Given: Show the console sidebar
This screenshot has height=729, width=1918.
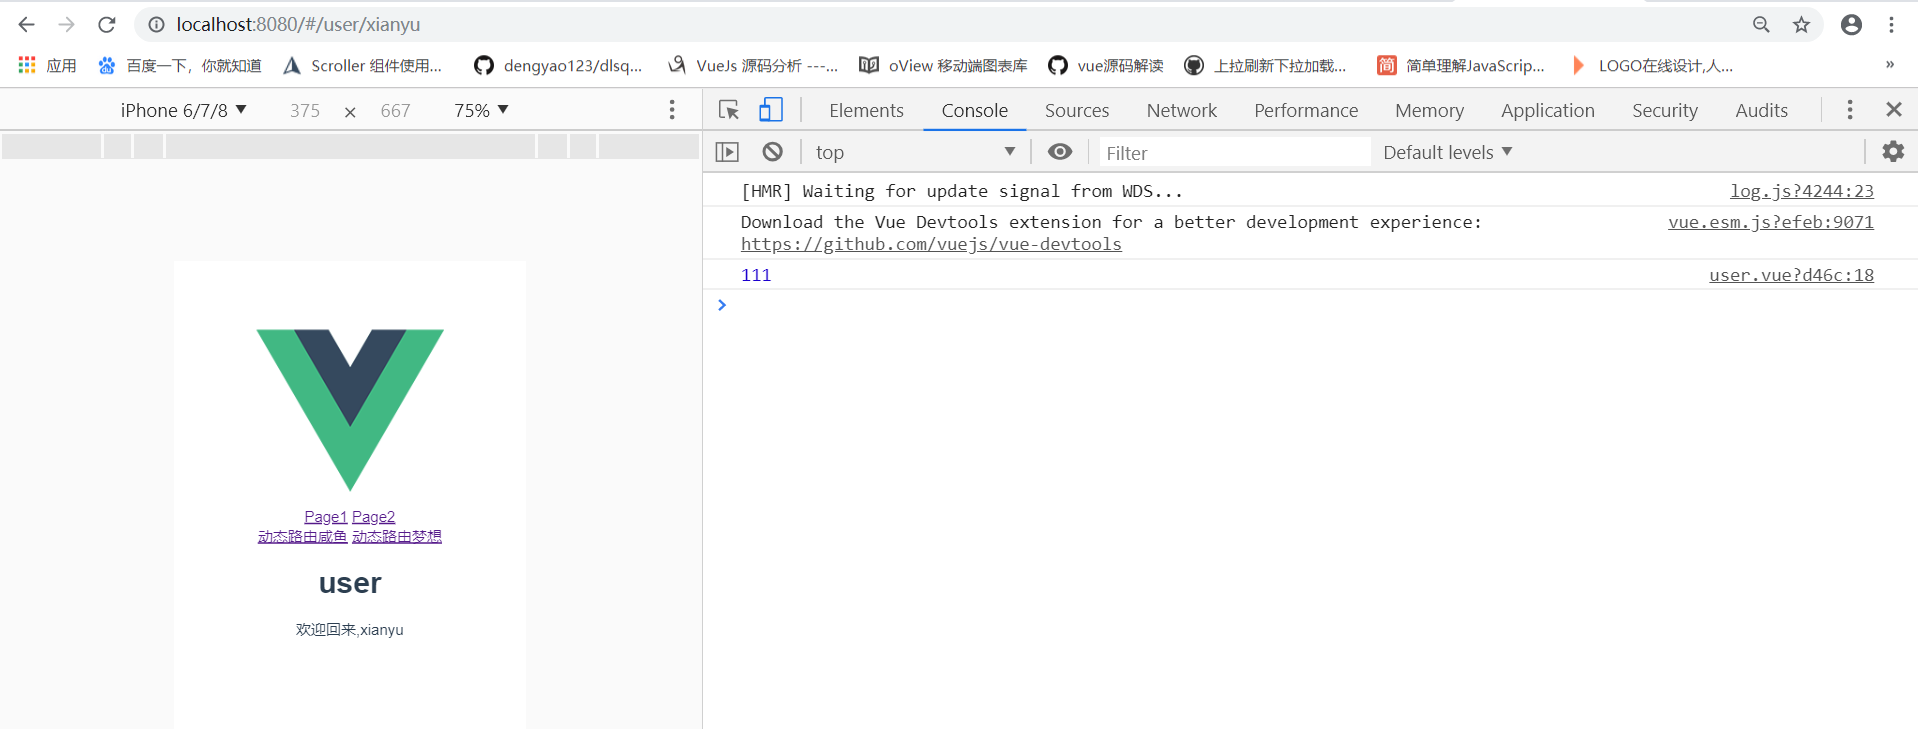Looking at the screenshot, I should click(727, 152).
